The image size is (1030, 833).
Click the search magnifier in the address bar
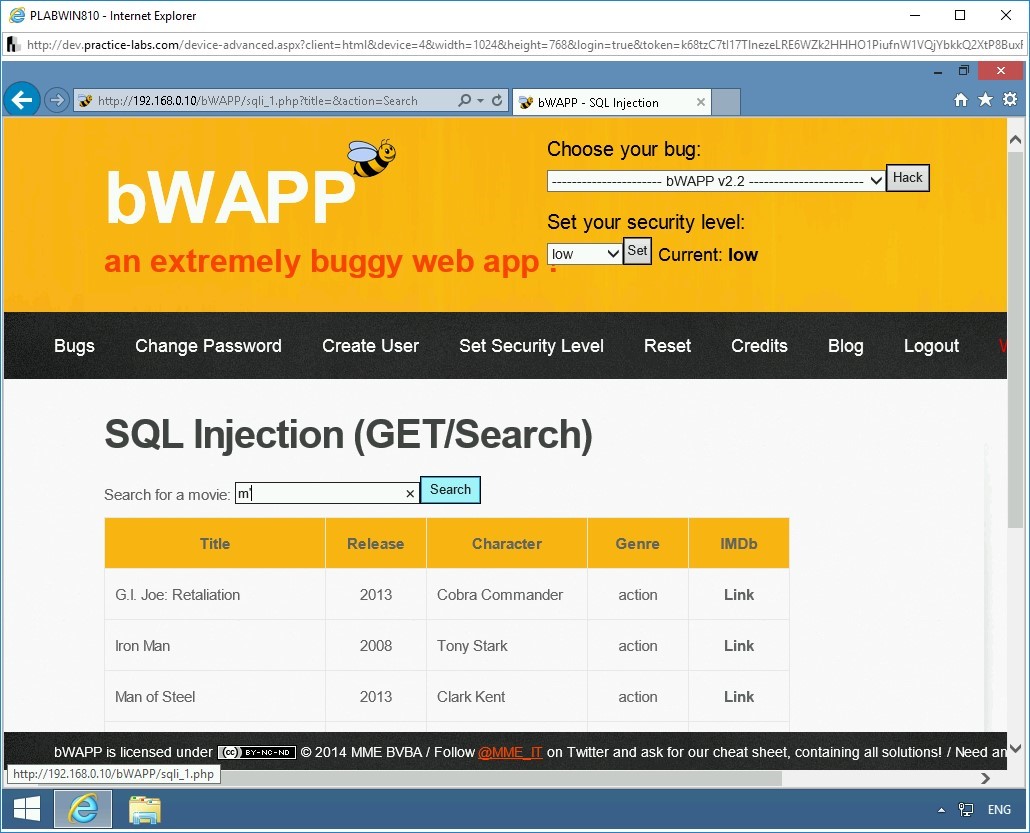pyautogui.click(x=465, y=100)
